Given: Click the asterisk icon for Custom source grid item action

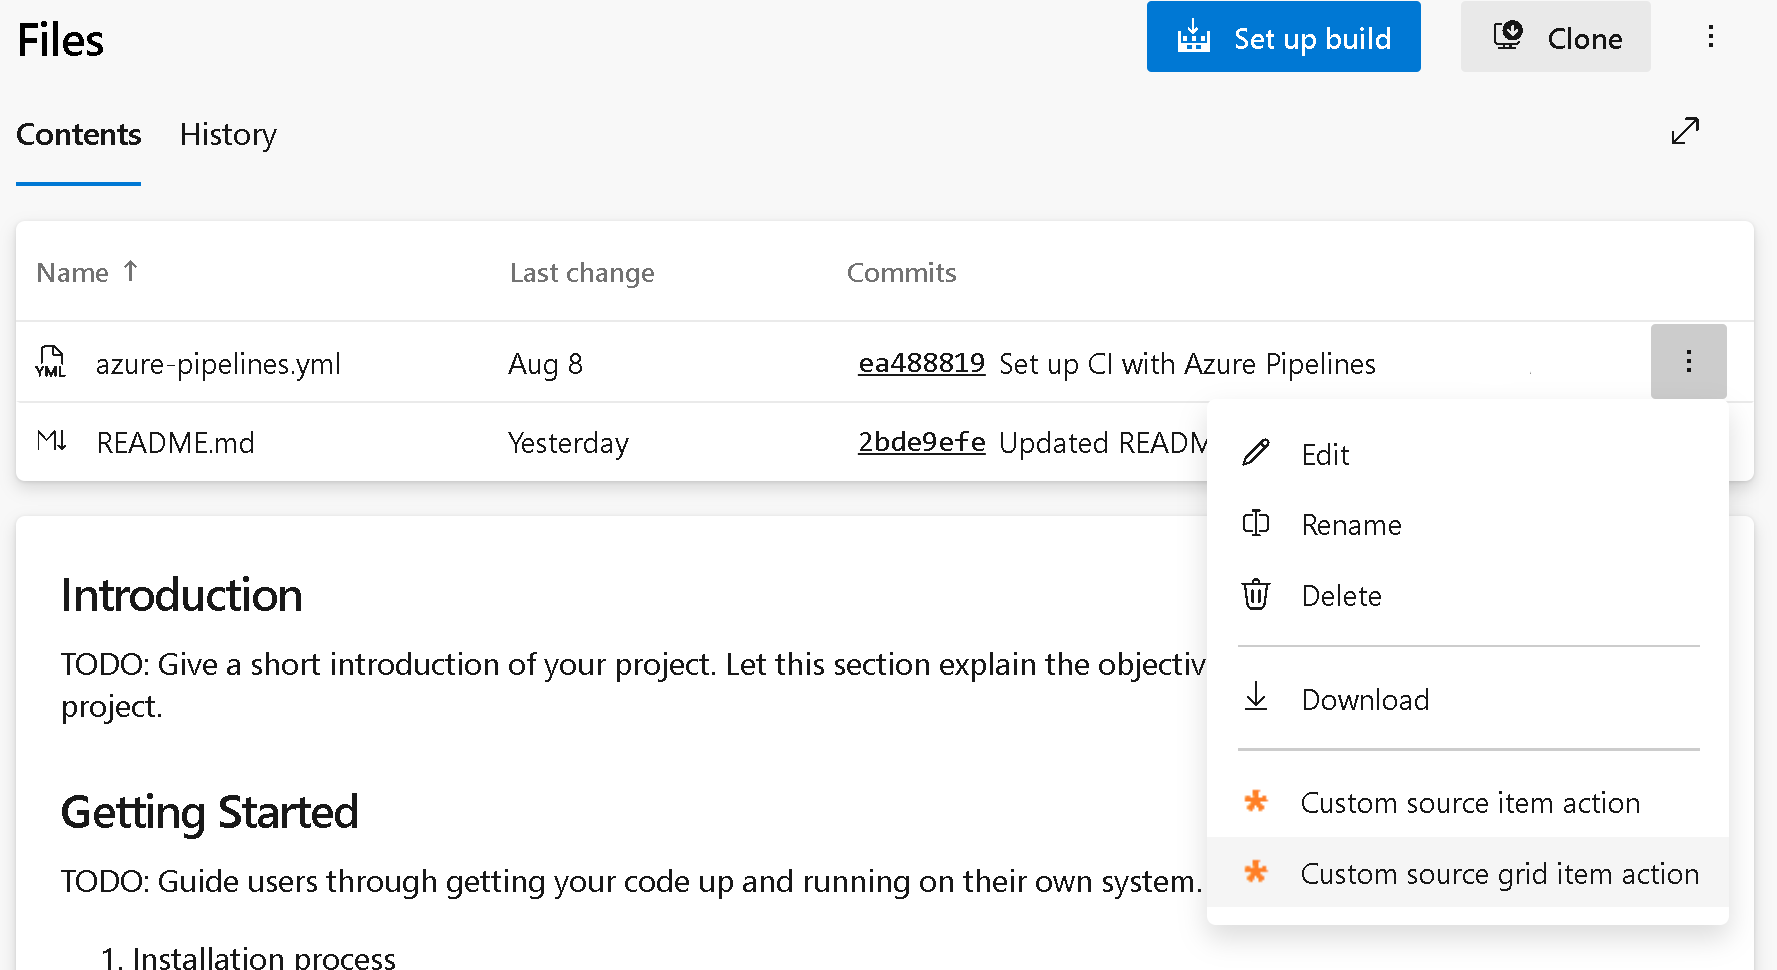Looking at the screenshot, I should click(1256, 872).
